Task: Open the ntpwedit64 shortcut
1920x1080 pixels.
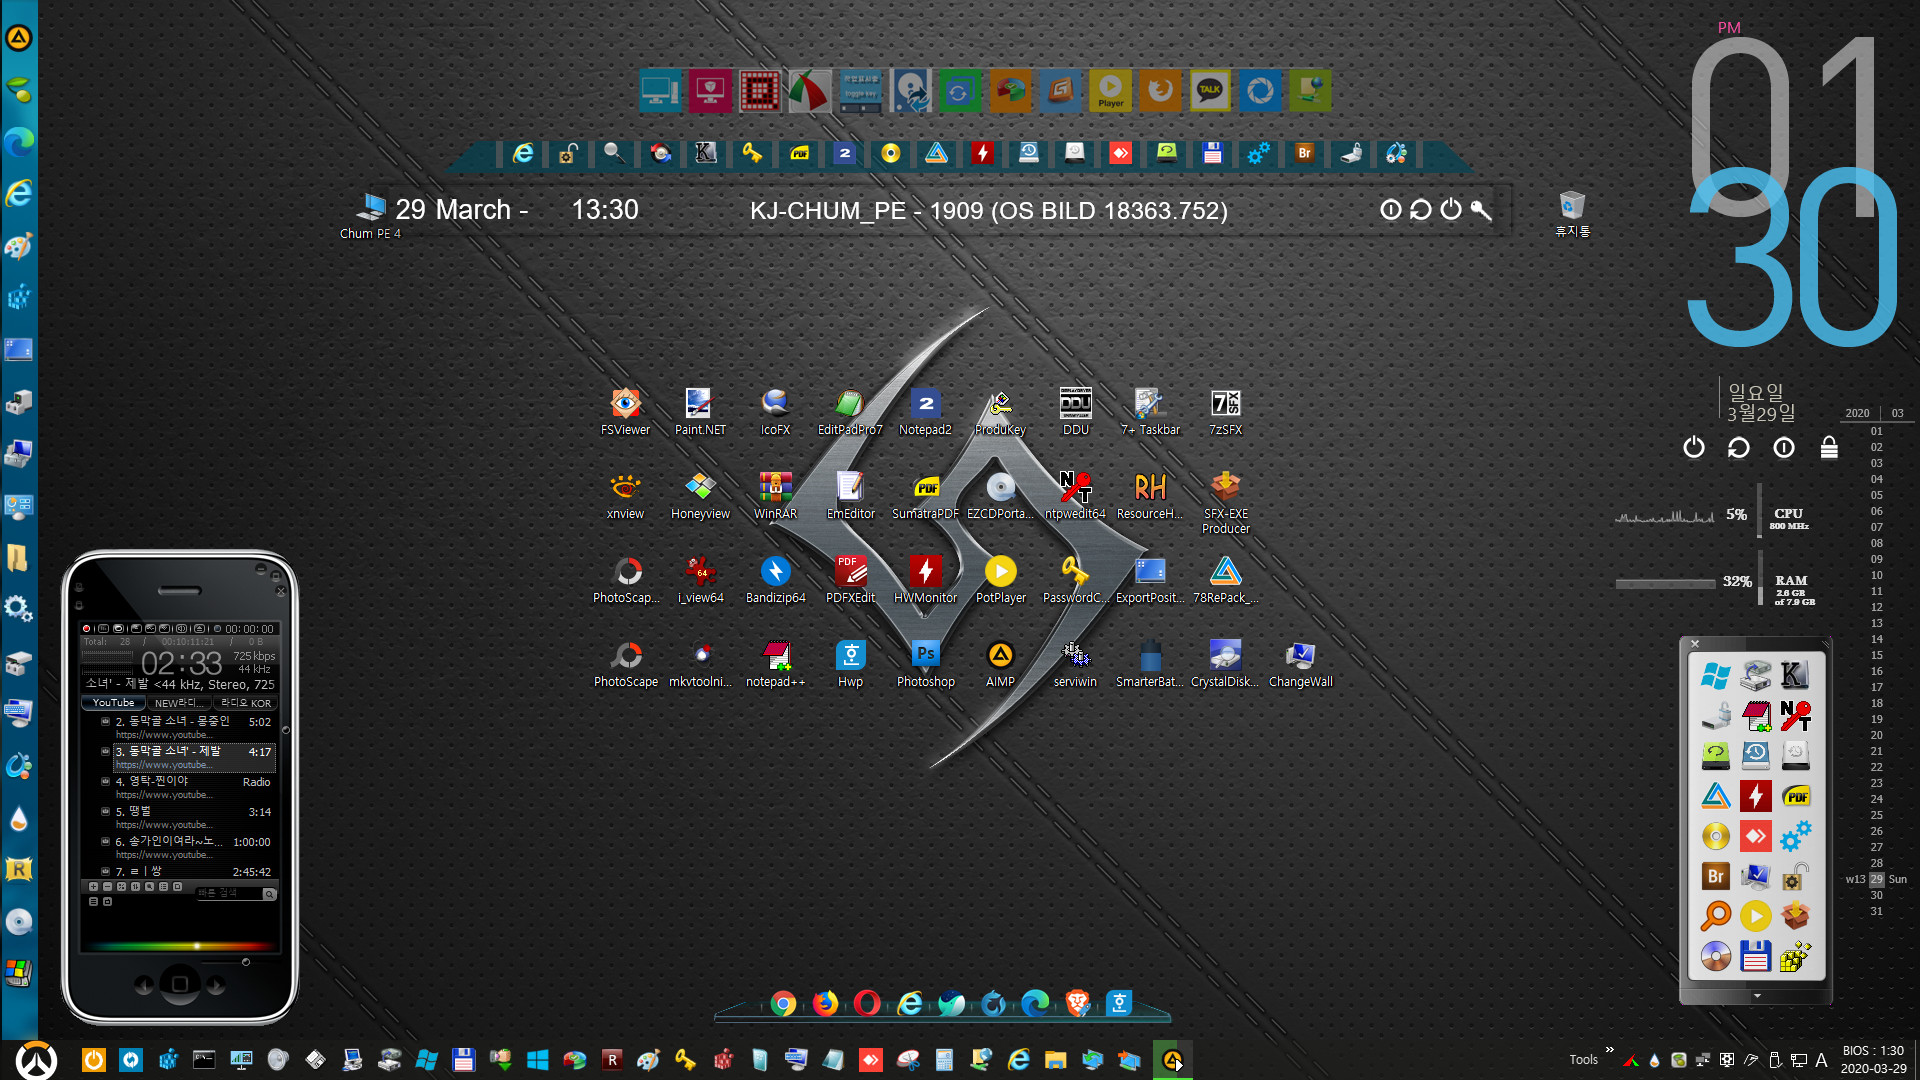Action: point(1075,496)
